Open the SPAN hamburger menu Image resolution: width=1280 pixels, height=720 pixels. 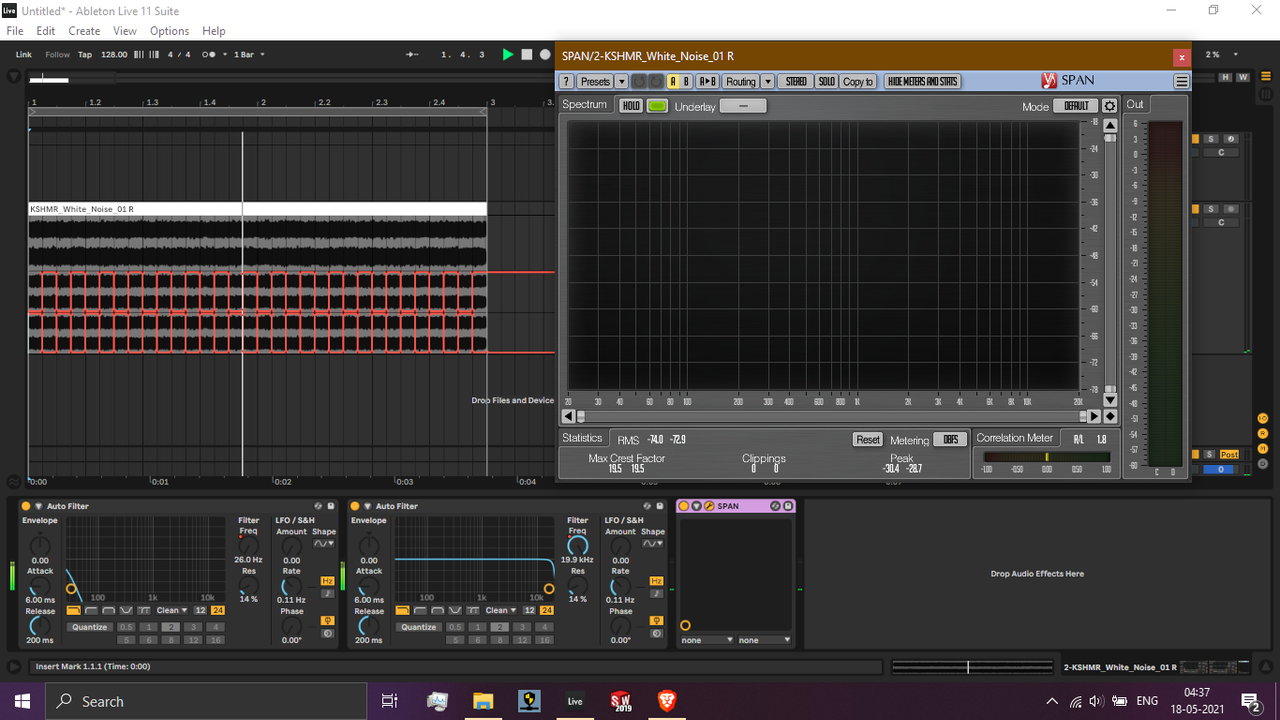[1181, 81]
